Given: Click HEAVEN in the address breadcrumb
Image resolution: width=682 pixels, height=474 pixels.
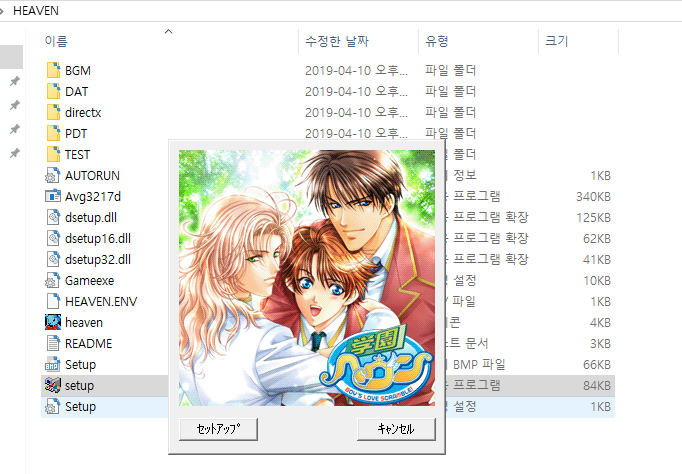Looking at the screenshot, I should 36,11.
